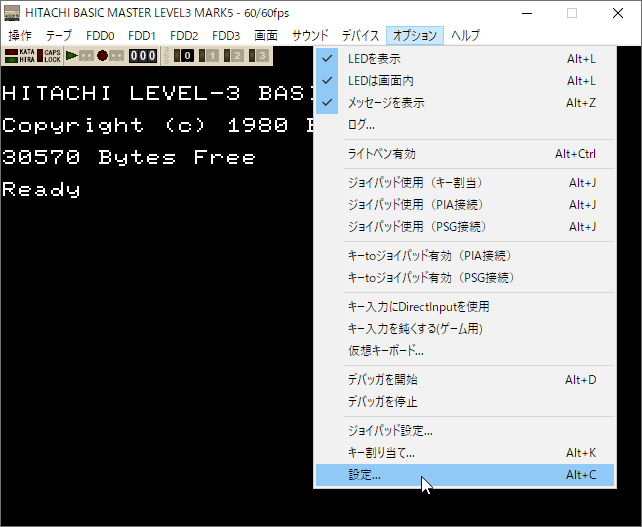Open the FDD0 drive menu
The width and height of the screenshot is (642, 527).
[100, 35]
